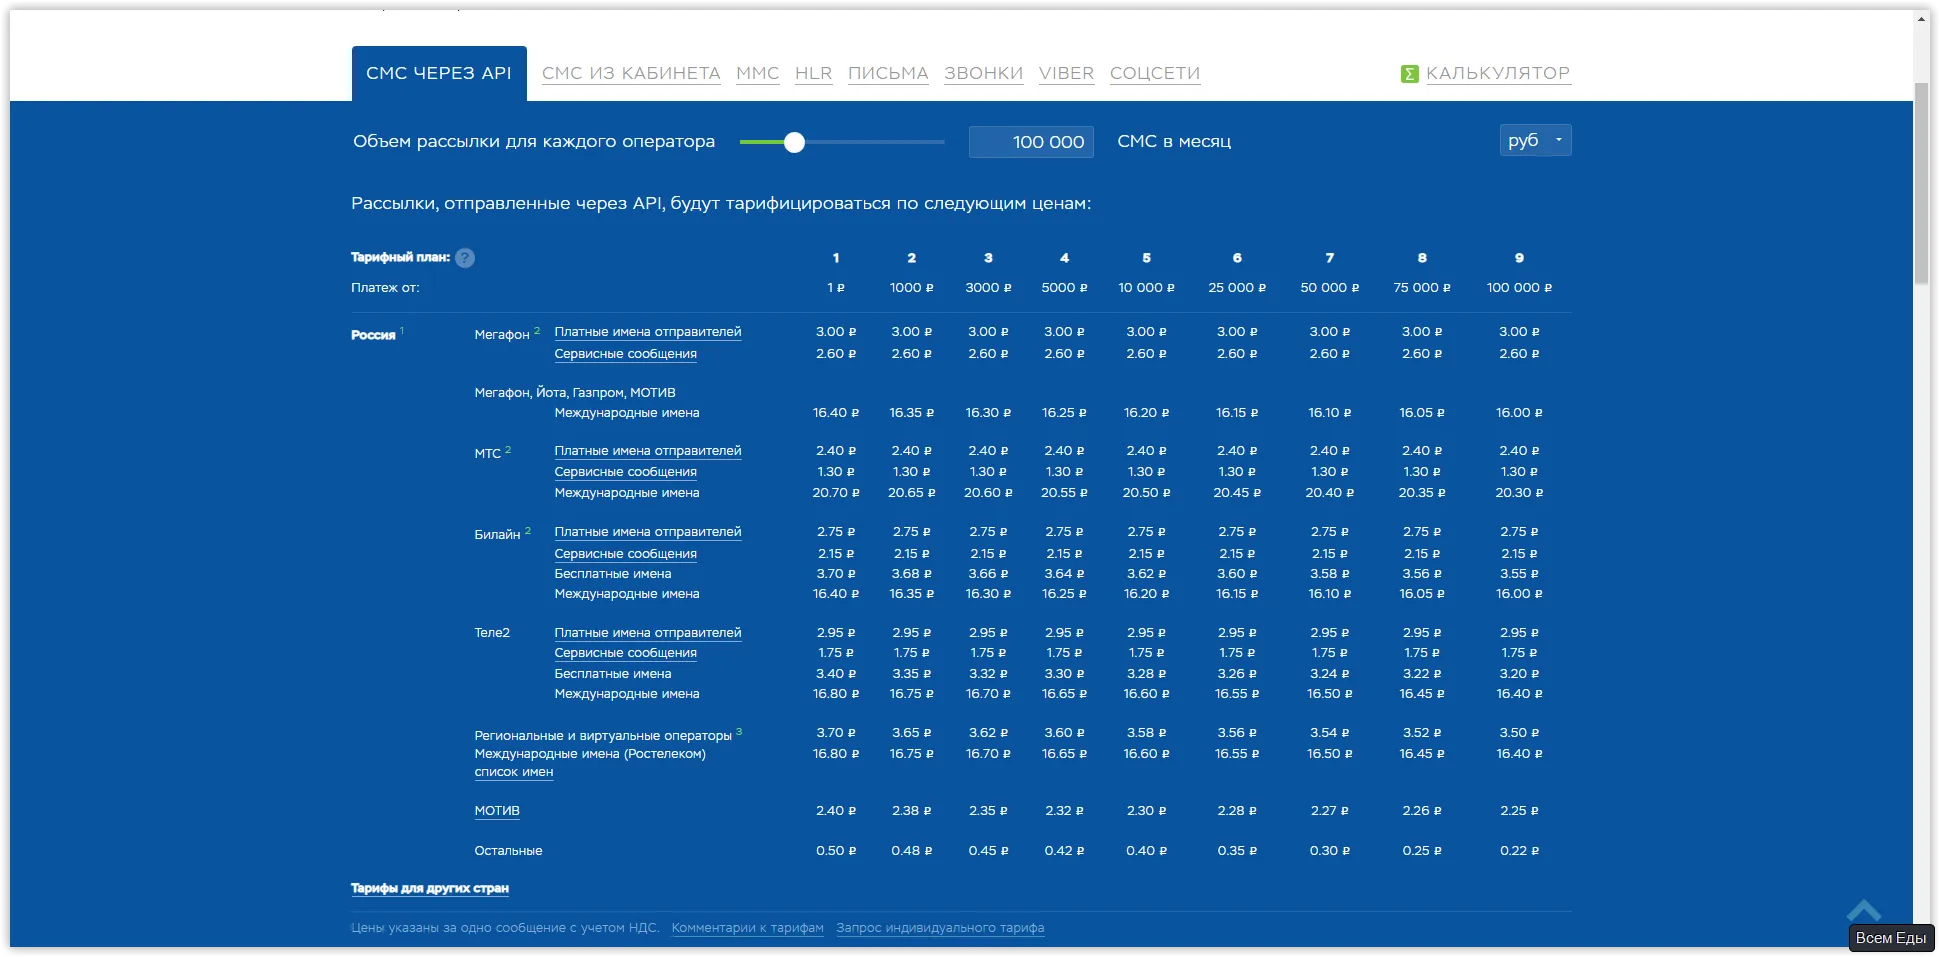This screenshot has height=957, width=1940.
Task: Click the page vertical scrollbar thumb
Action: point(1921,185)
